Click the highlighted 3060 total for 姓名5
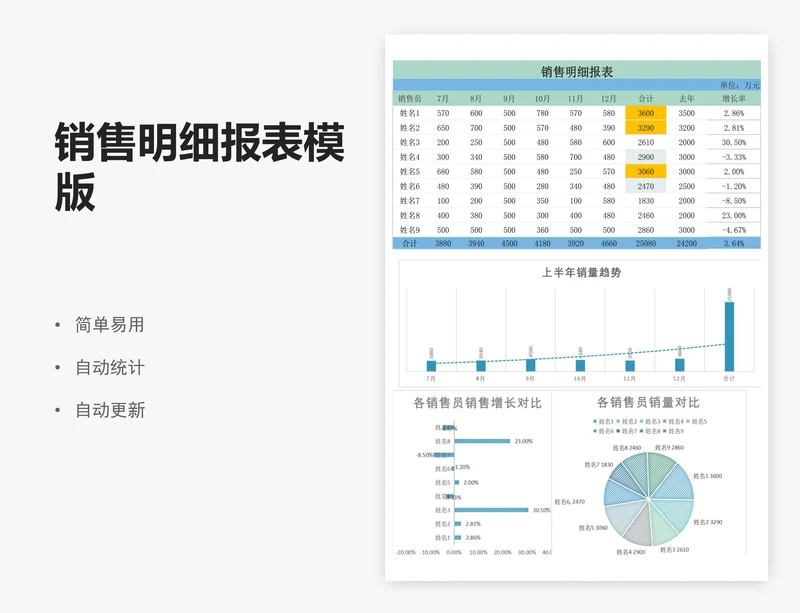 pyautogui.click(x=645, y=171)
